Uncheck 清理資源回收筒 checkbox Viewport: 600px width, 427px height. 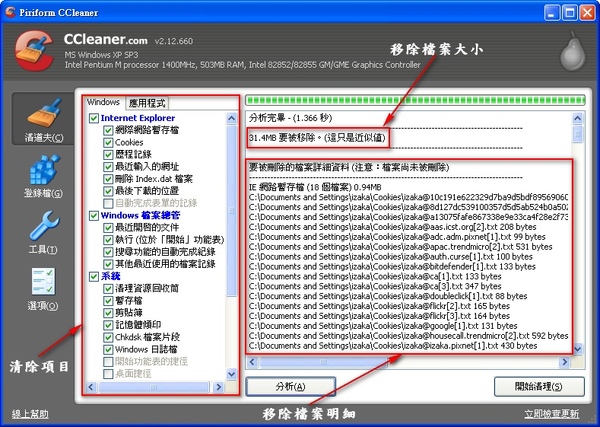pos(108,288)
